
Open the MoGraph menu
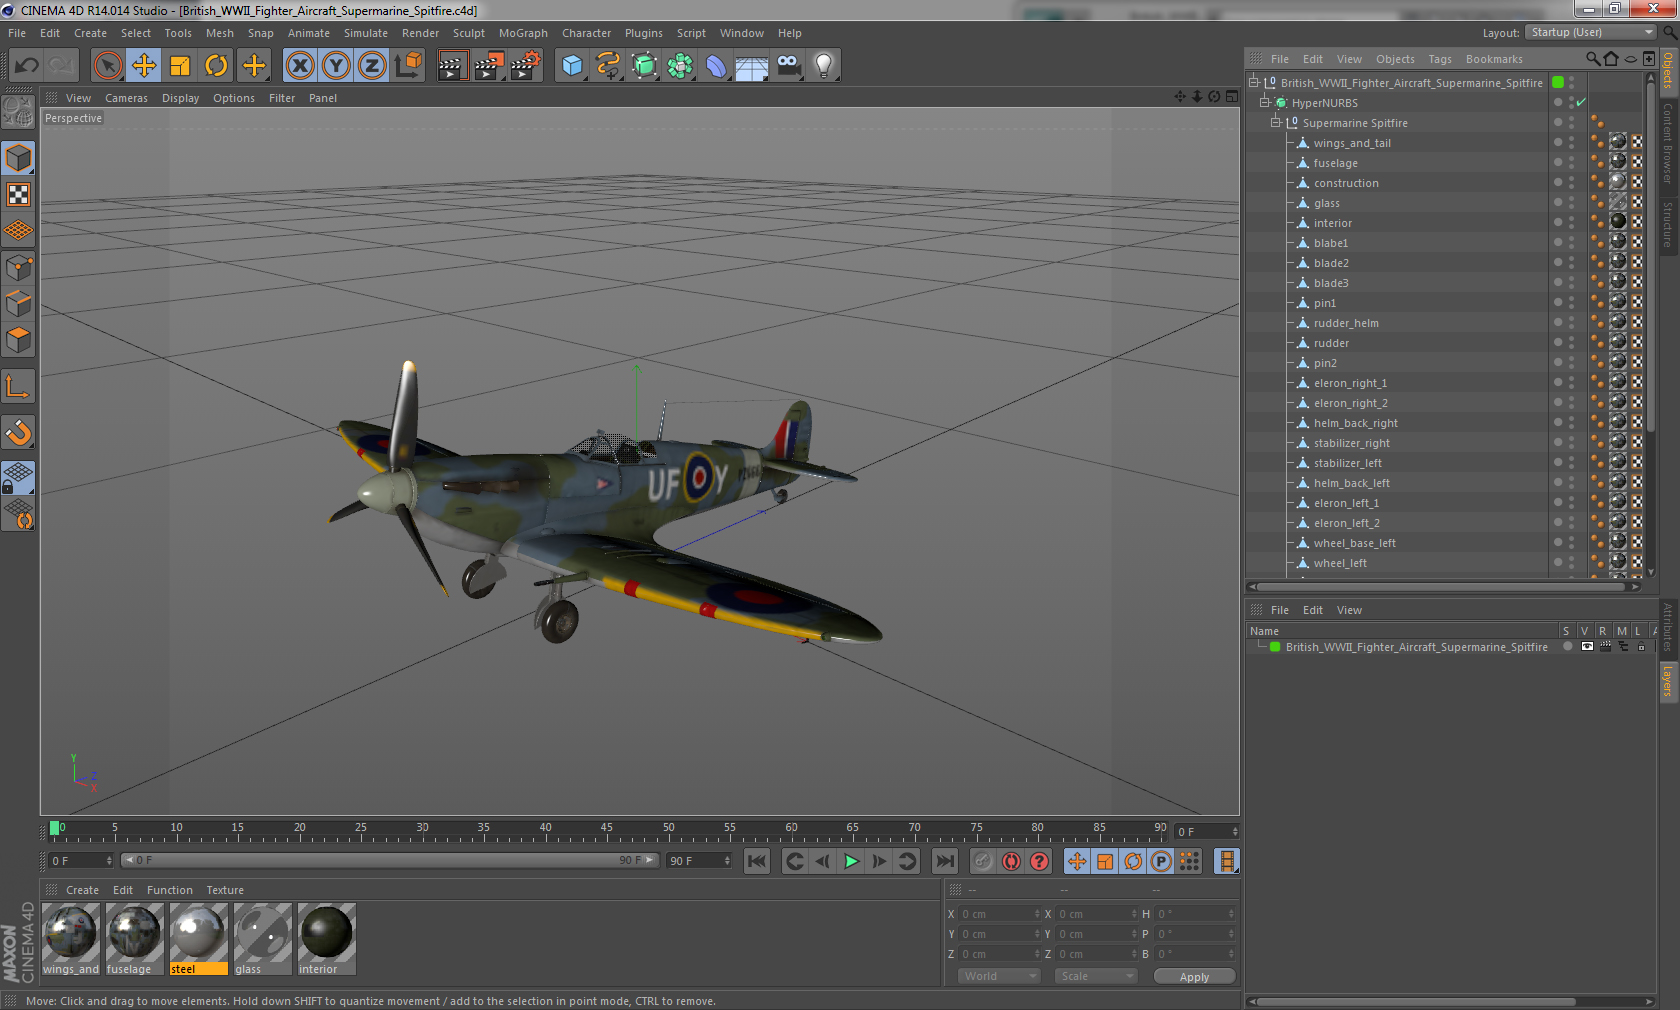(x=523, y=33)
